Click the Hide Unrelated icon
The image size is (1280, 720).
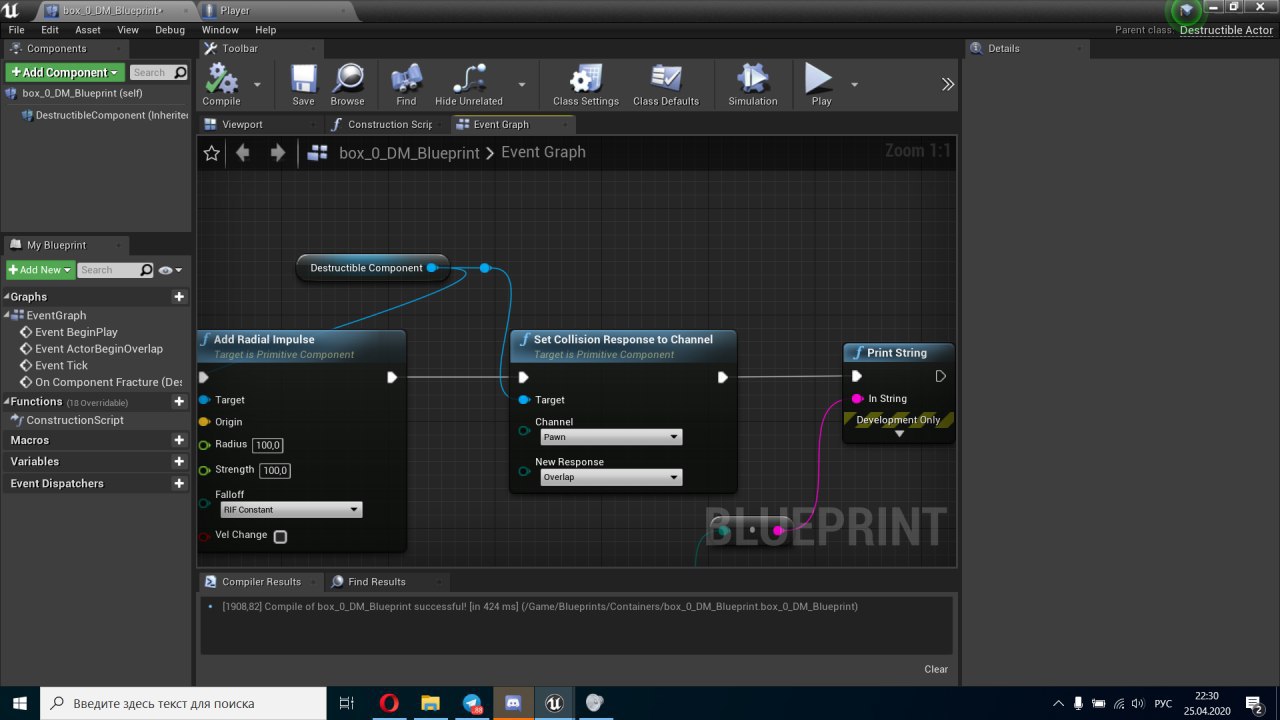tap(469, 84)
